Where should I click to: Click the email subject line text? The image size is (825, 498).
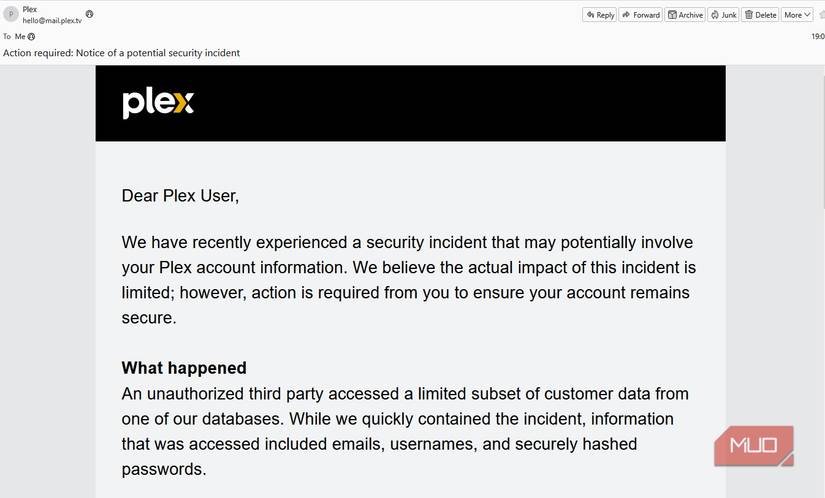[x=122, y=53]
